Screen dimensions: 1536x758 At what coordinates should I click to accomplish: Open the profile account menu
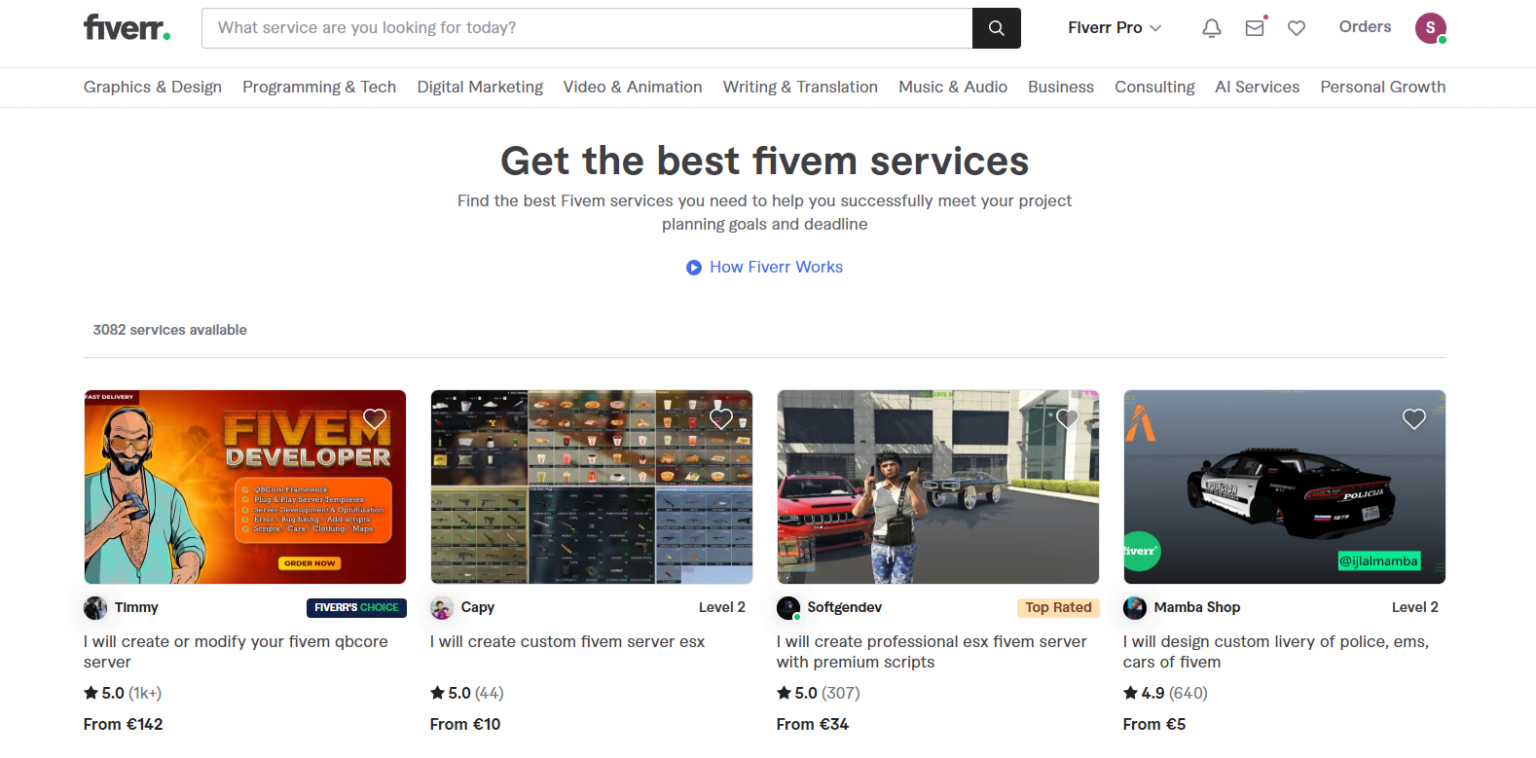[1430, 28]
